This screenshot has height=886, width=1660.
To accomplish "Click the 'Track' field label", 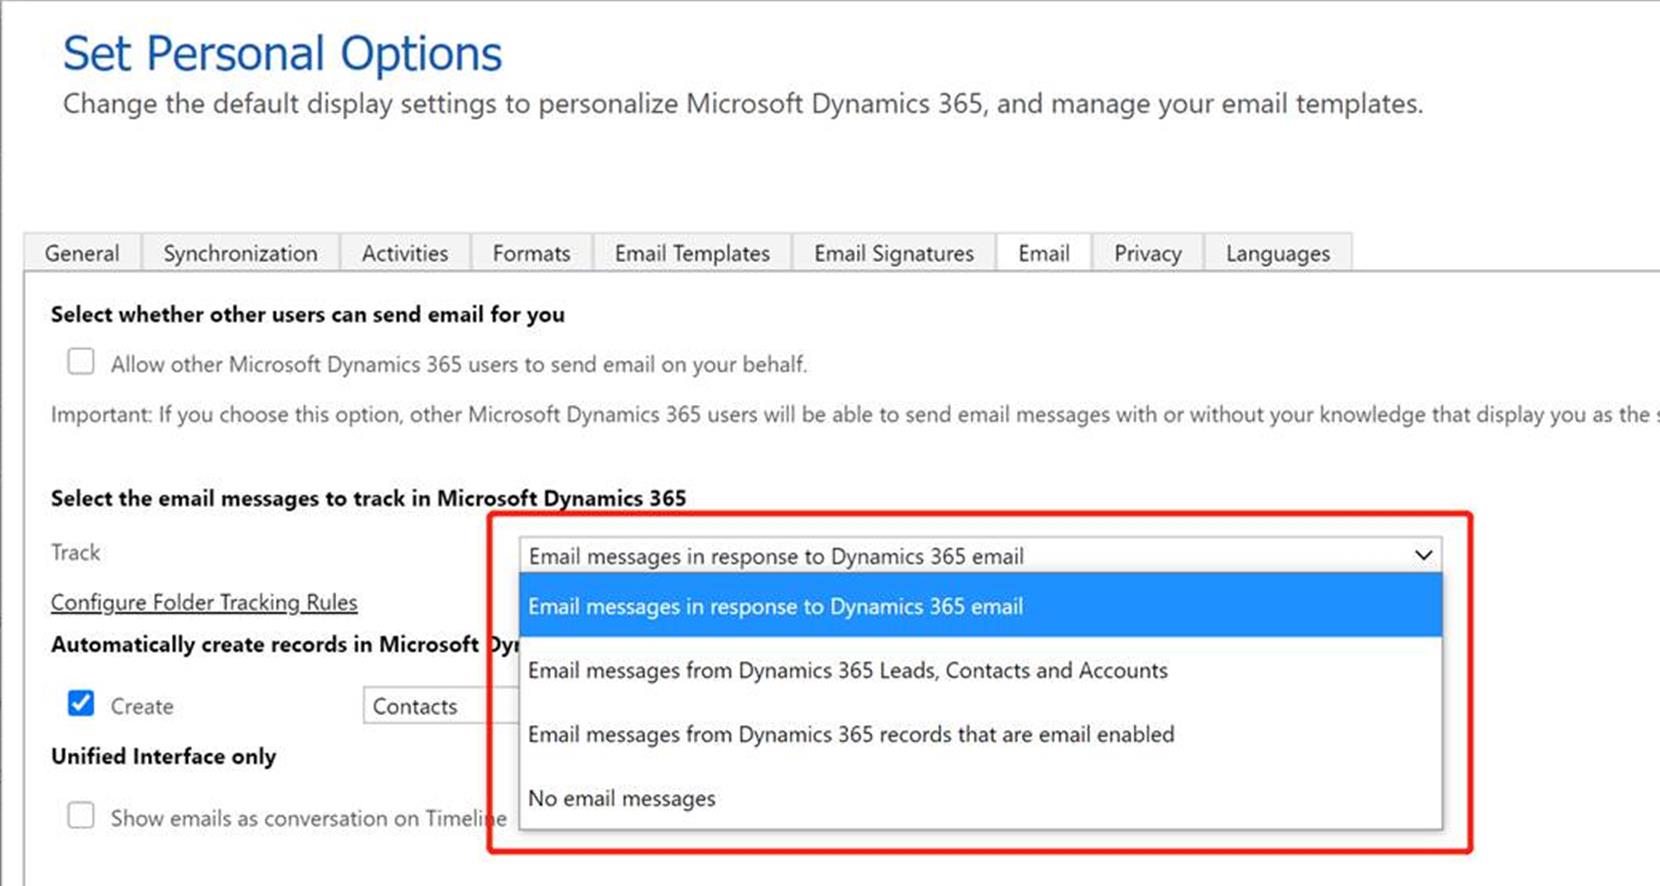I will pyautogui.click(x=76, y=552).
